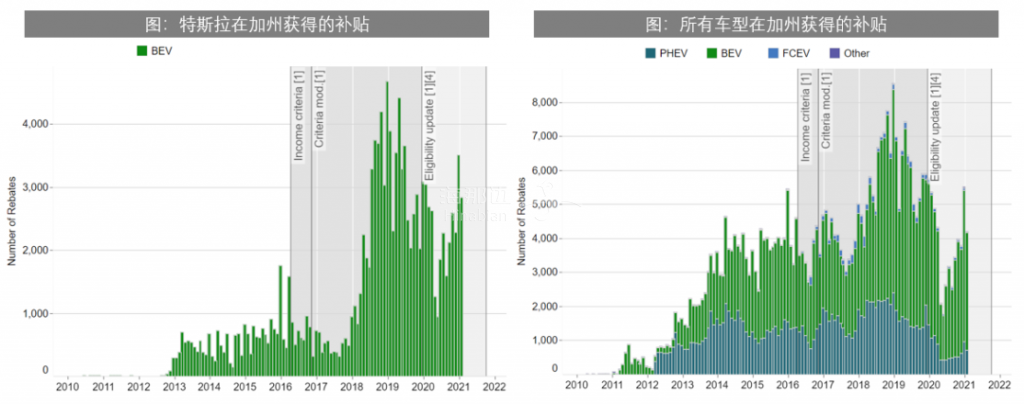Click the title 图：所有车型在加州获得的补贴
The image size is (1024, 404).
pyautogui.click(x=766, y=25)
